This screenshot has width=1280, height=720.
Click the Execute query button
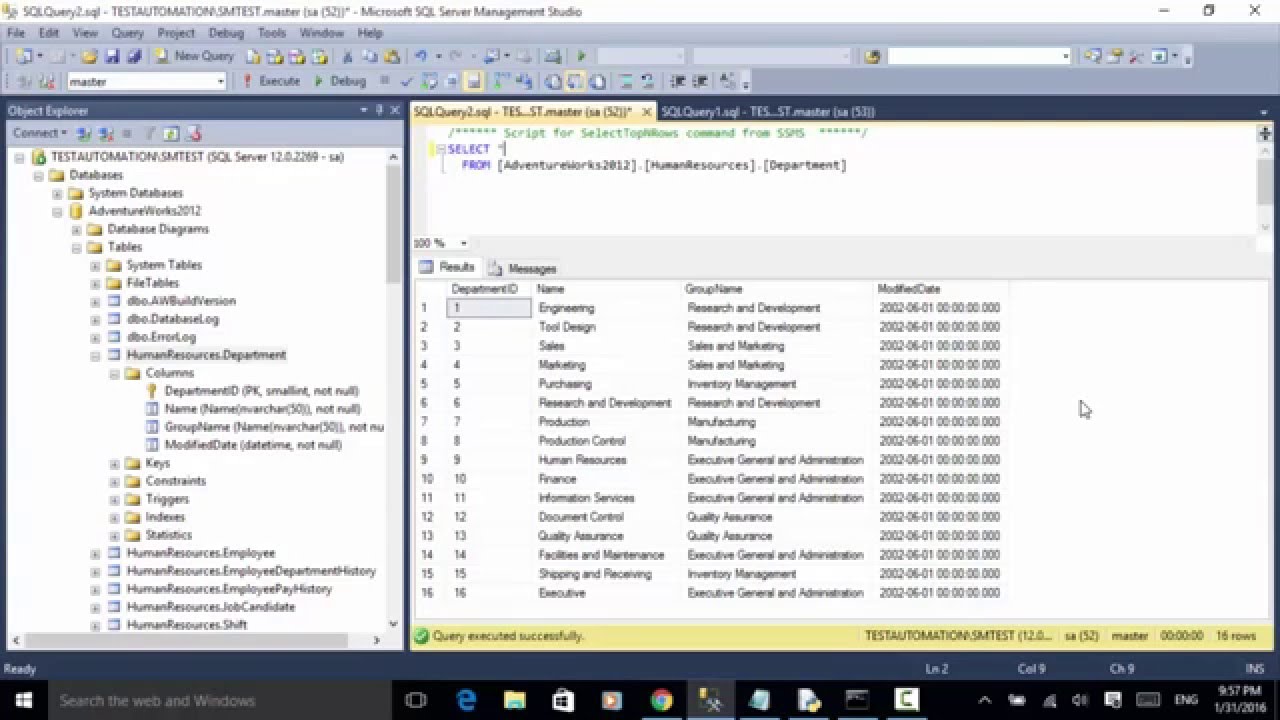271,81
